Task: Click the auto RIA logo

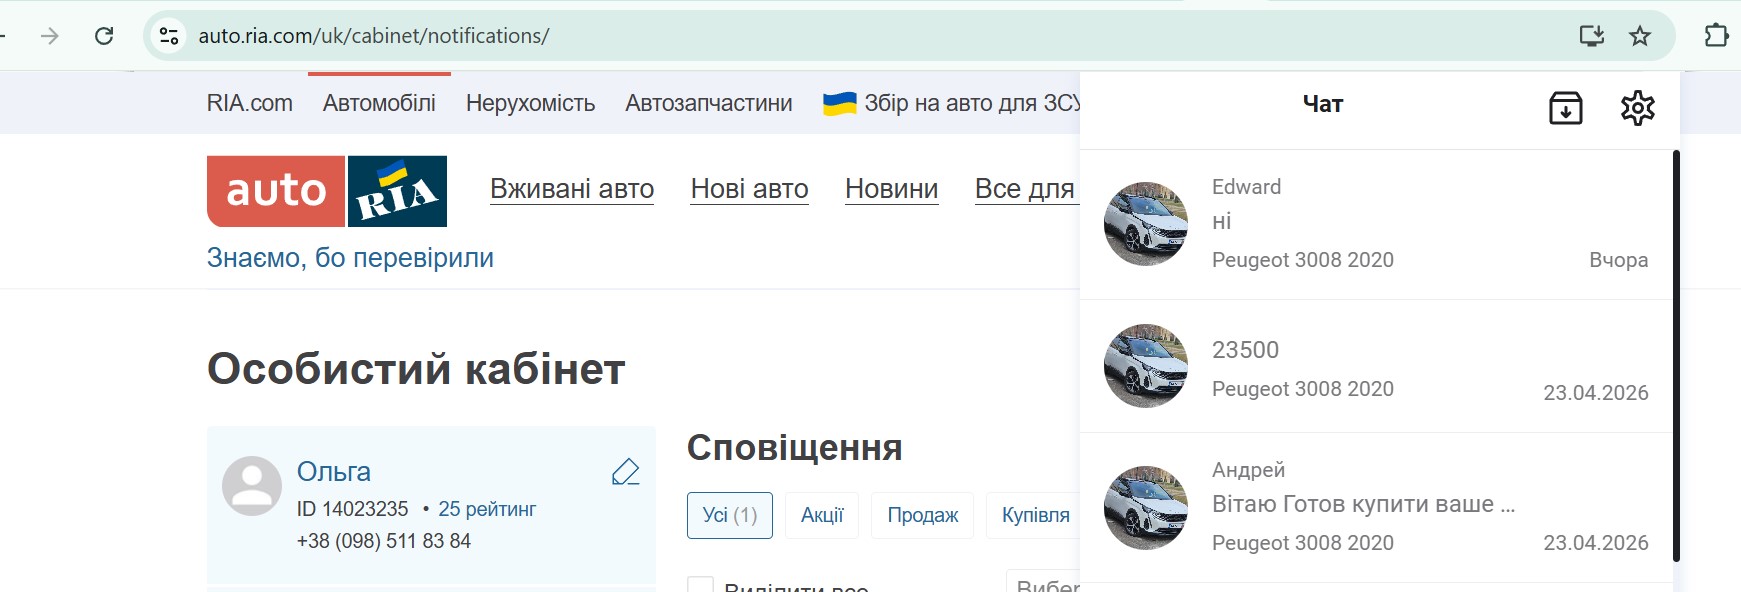Action: coord(327,191)
